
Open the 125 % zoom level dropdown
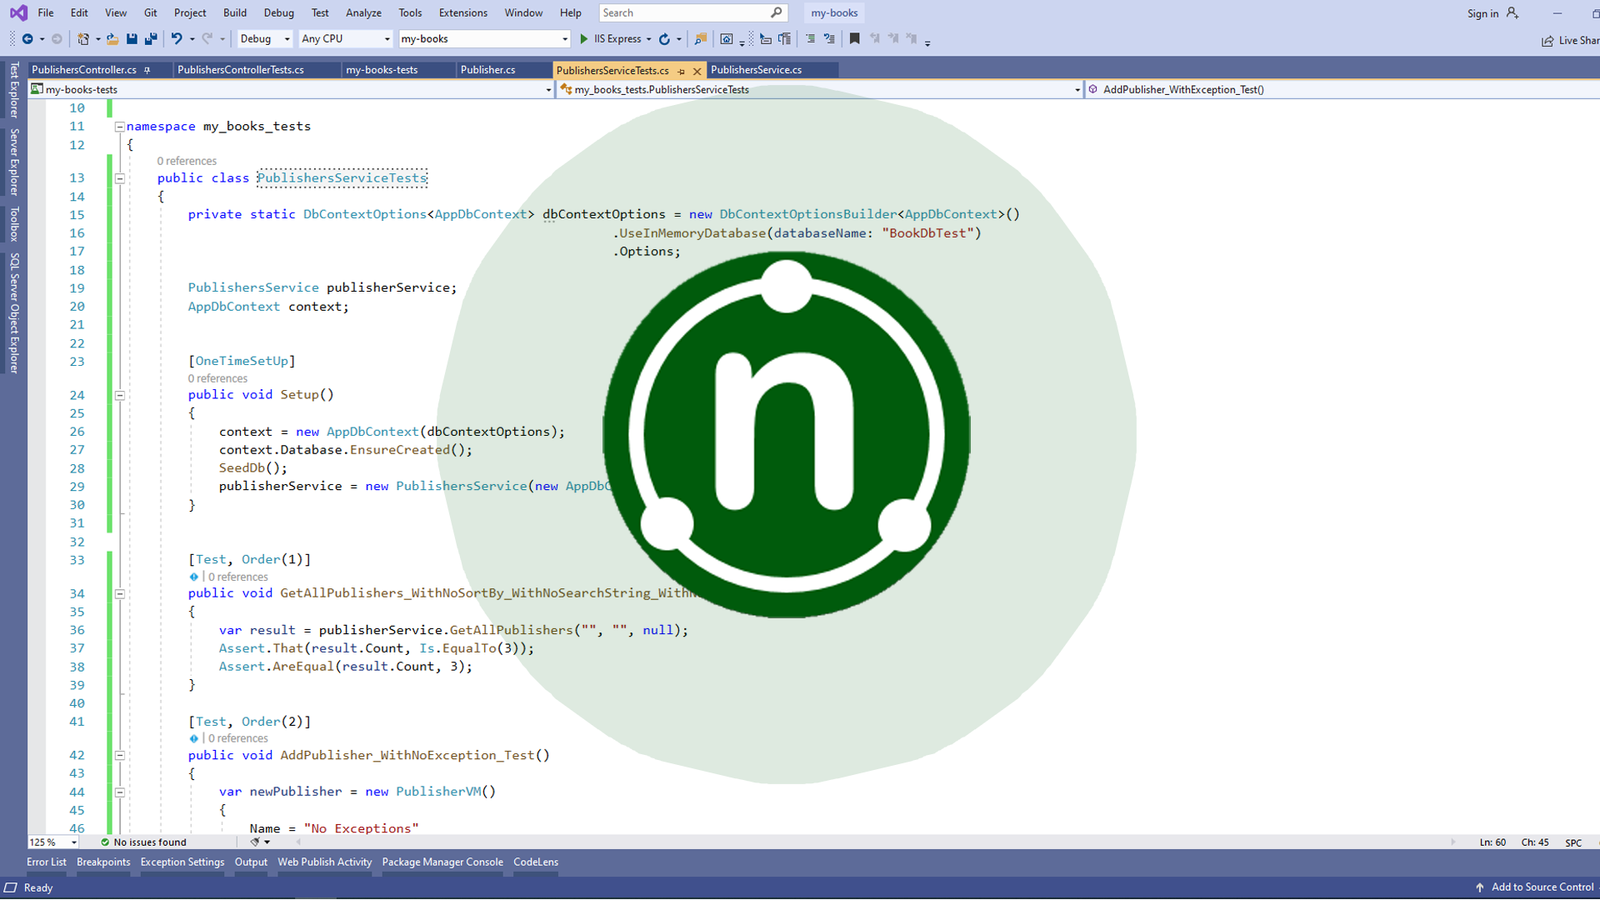pyautogui.click(x=53, y=842)
